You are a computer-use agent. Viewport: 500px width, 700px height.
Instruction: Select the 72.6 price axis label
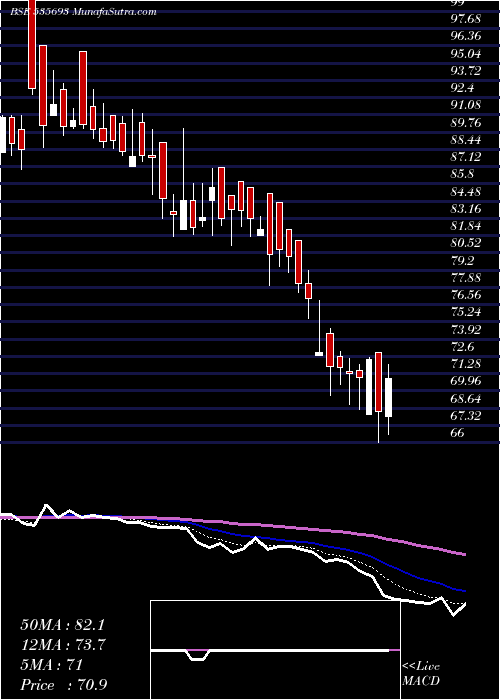(462, 346)
